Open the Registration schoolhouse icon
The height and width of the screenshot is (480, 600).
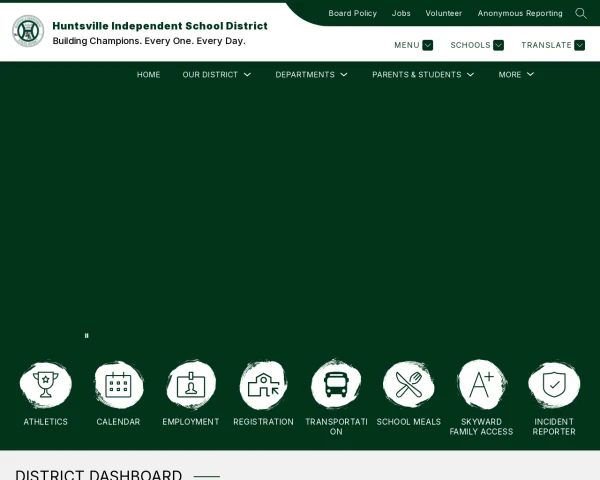tap(264, 385)
